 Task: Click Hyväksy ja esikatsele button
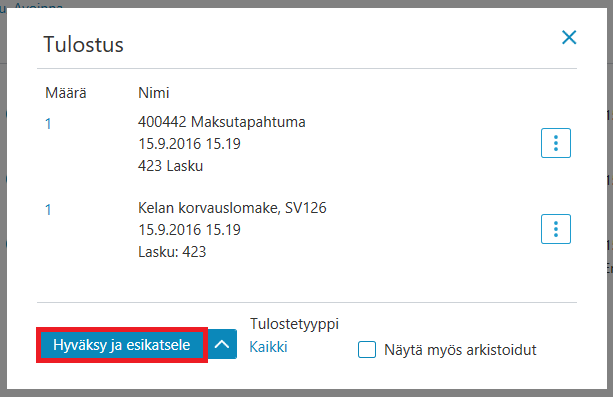coord(122,345)
